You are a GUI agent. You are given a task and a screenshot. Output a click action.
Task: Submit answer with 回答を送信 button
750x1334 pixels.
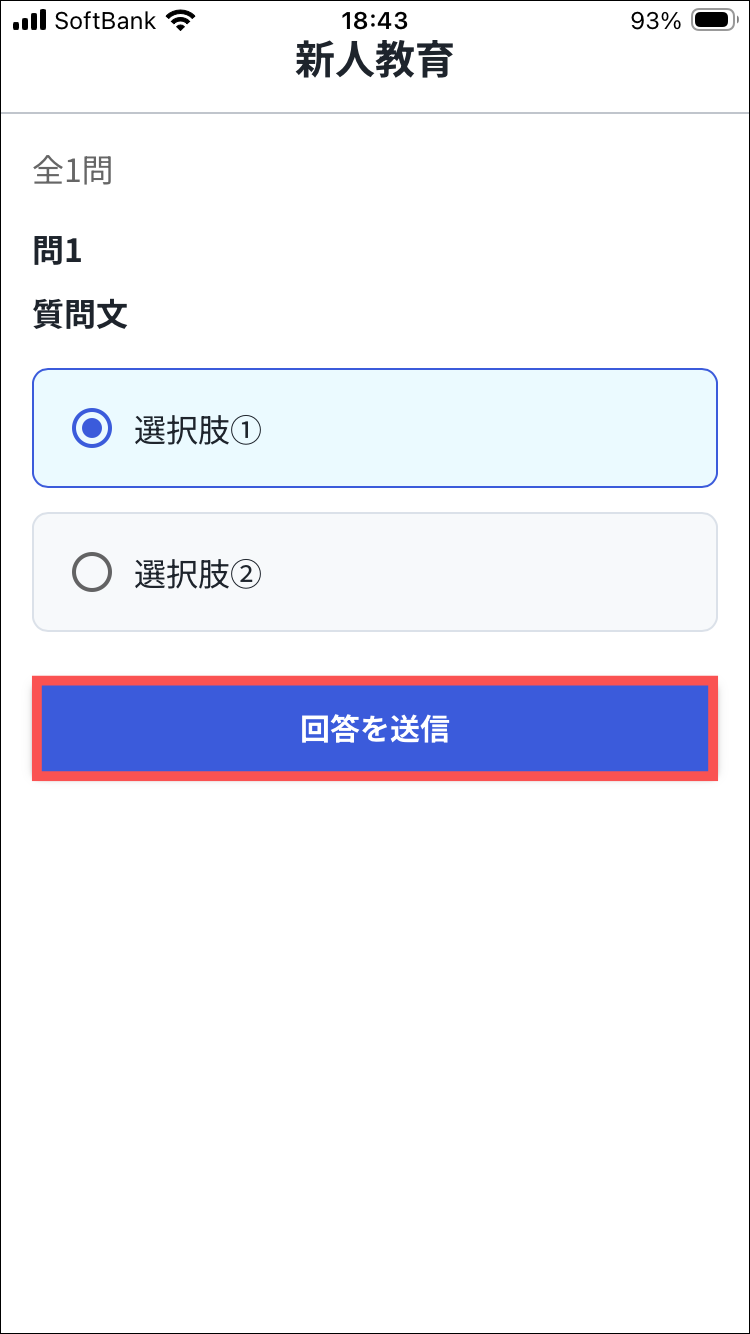coord(375,729)
